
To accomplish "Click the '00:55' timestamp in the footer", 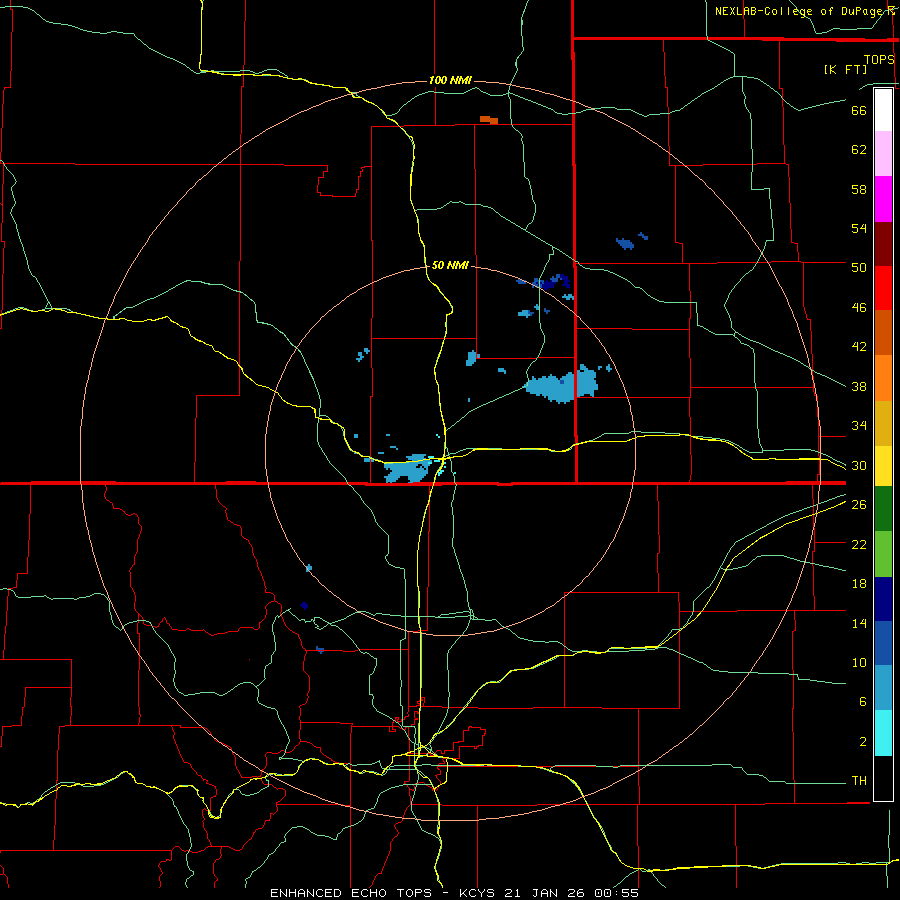I will (x=618, y=893).
